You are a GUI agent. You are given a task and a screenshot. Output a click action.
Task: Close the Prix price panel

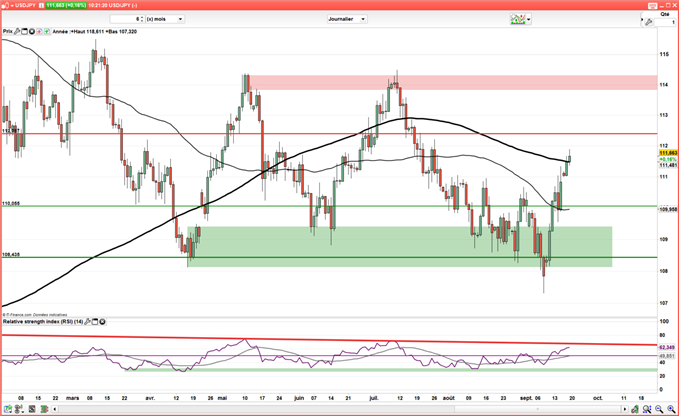pos(32,32)
